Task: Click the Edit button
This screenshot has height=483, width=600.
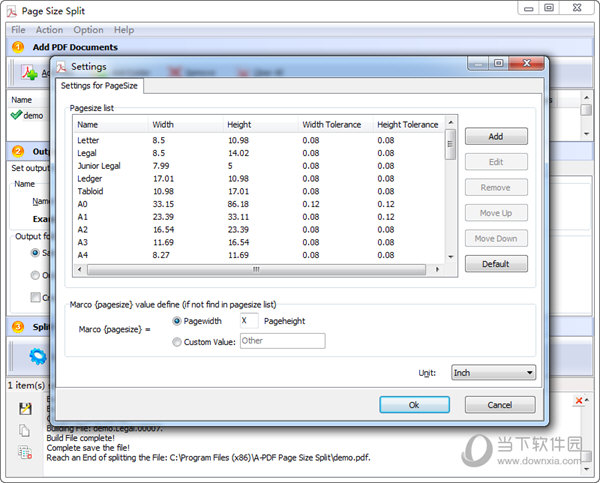Action: [496, 162]
